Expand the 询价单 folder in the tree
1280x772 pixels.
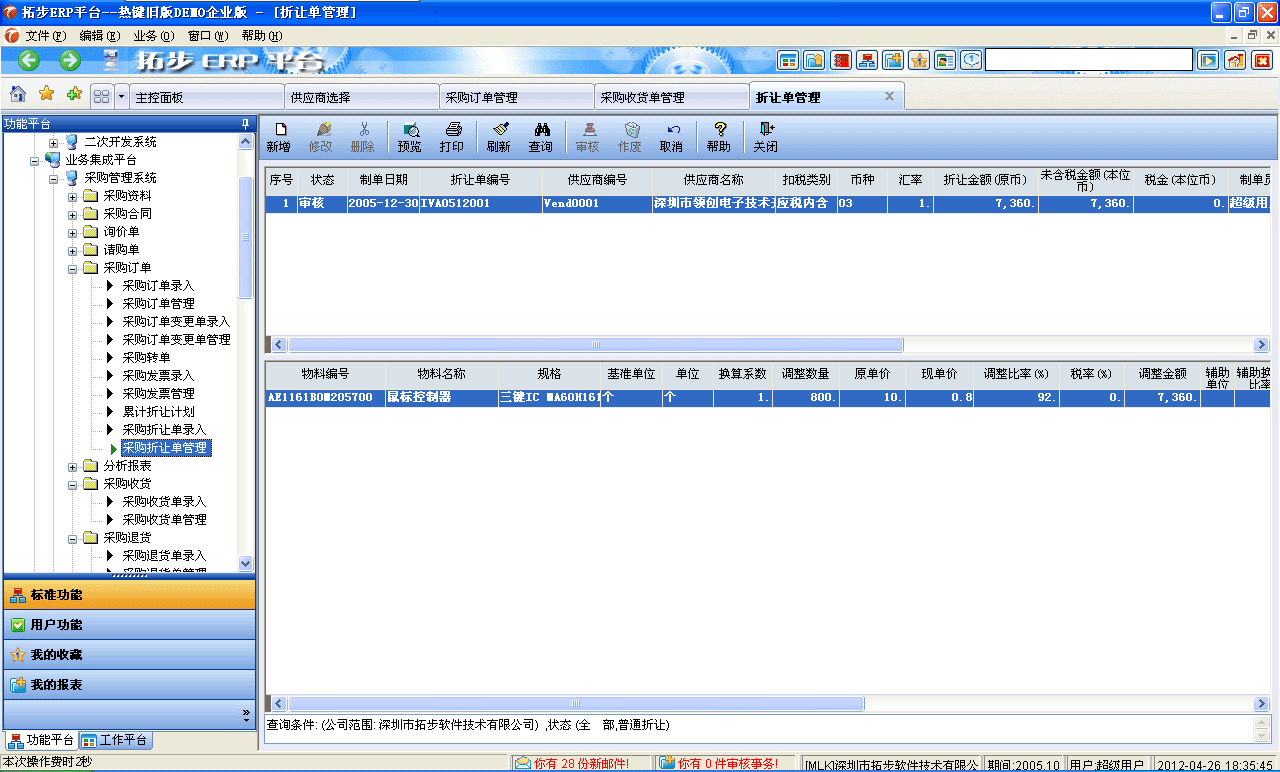click(x=70, y=231)
